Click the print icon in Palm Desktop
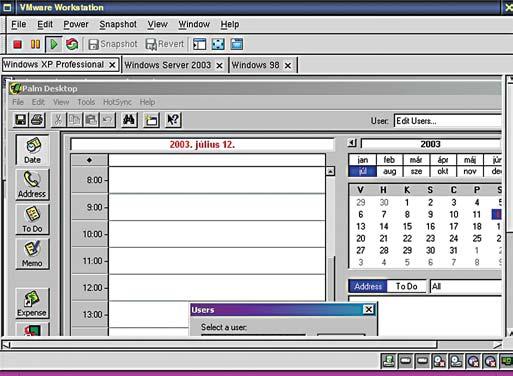The image size is (513, 376). point(37,120)
